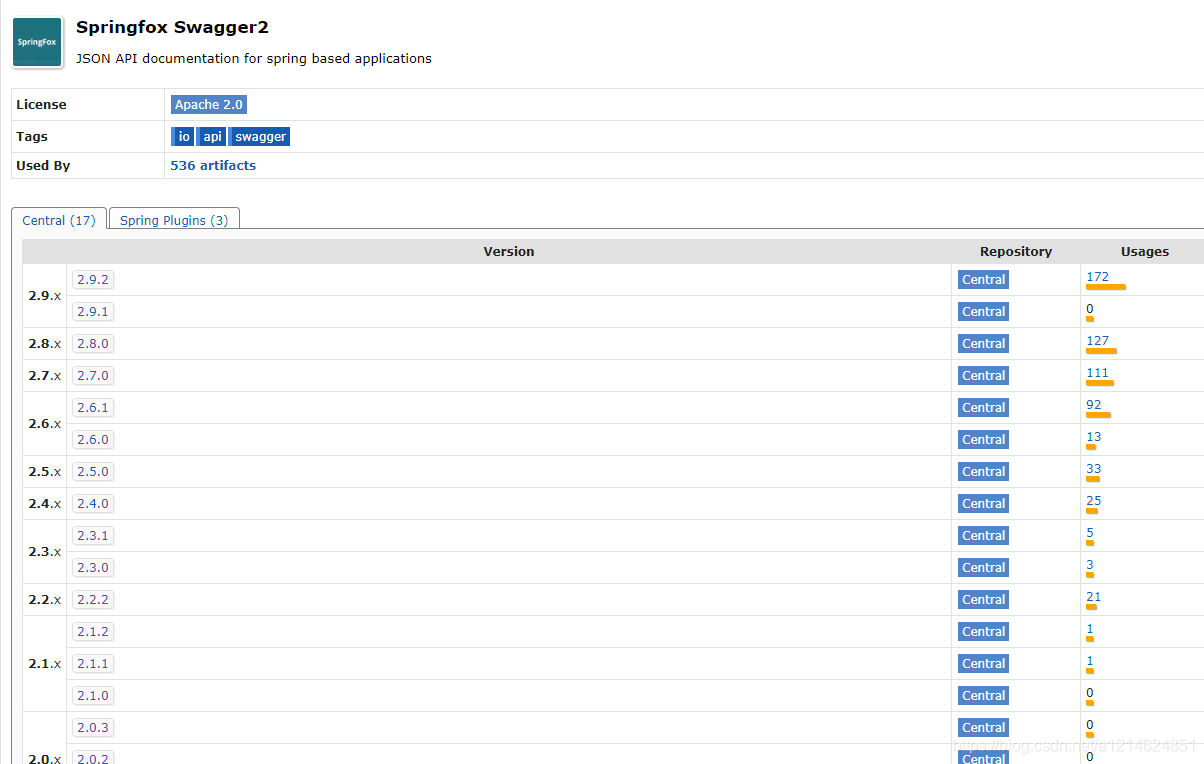Click the 2.3.x version group label
Screen dimensions: 1204x764
(45, 552)
